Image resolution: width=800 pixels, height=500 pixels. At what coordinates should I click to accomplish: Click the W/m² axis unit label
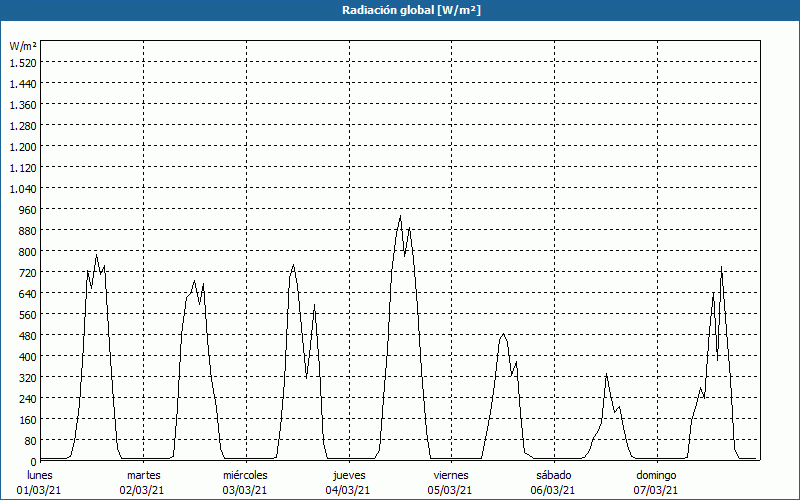[23, 46]
